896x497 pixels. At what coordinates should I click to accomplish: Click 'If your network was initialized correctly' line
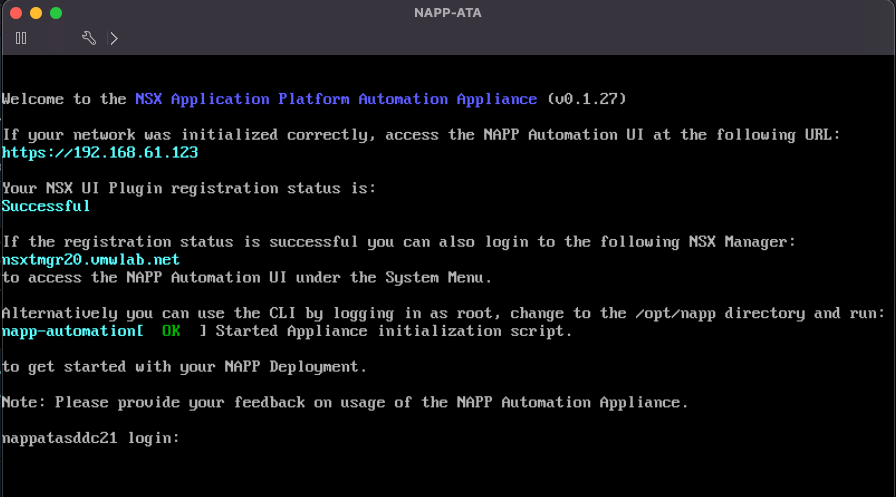(x=421, y=135)
